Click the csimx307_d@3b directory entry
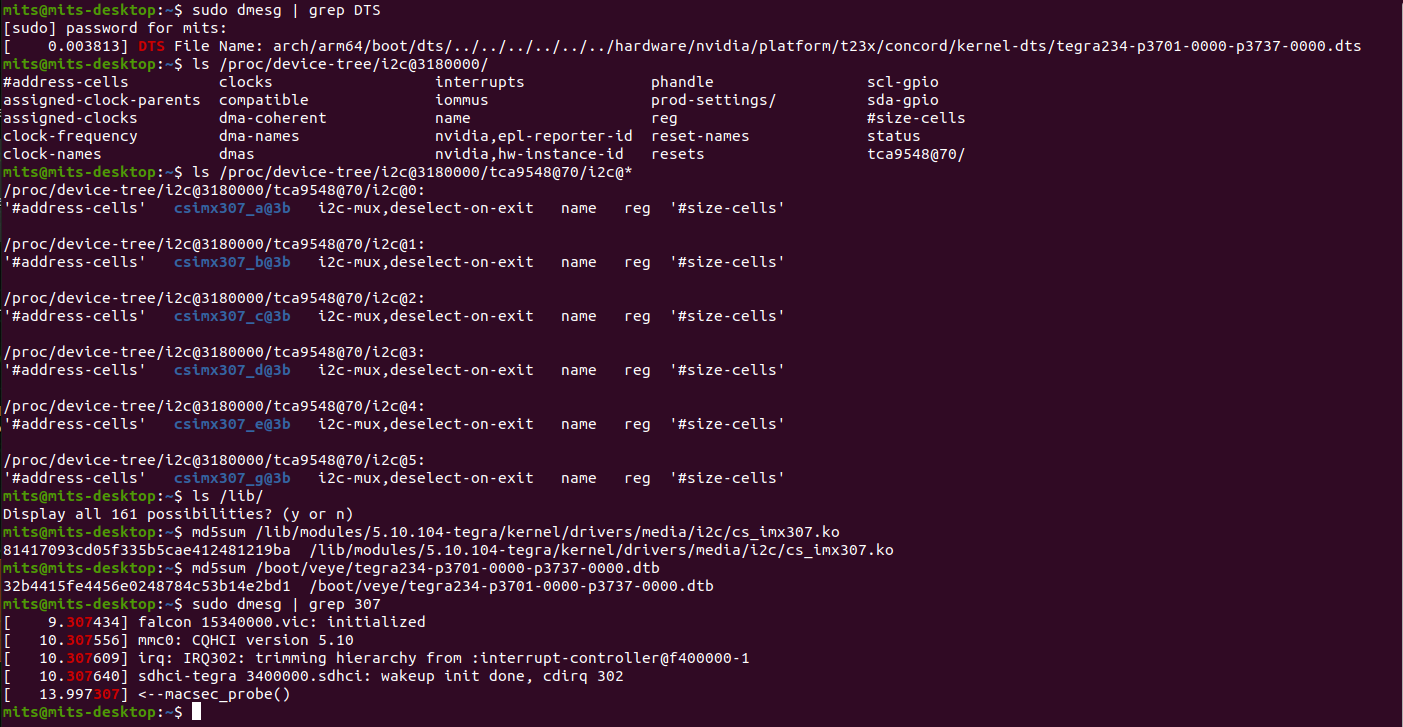1403x727 pixels. (x=232, y=370)
